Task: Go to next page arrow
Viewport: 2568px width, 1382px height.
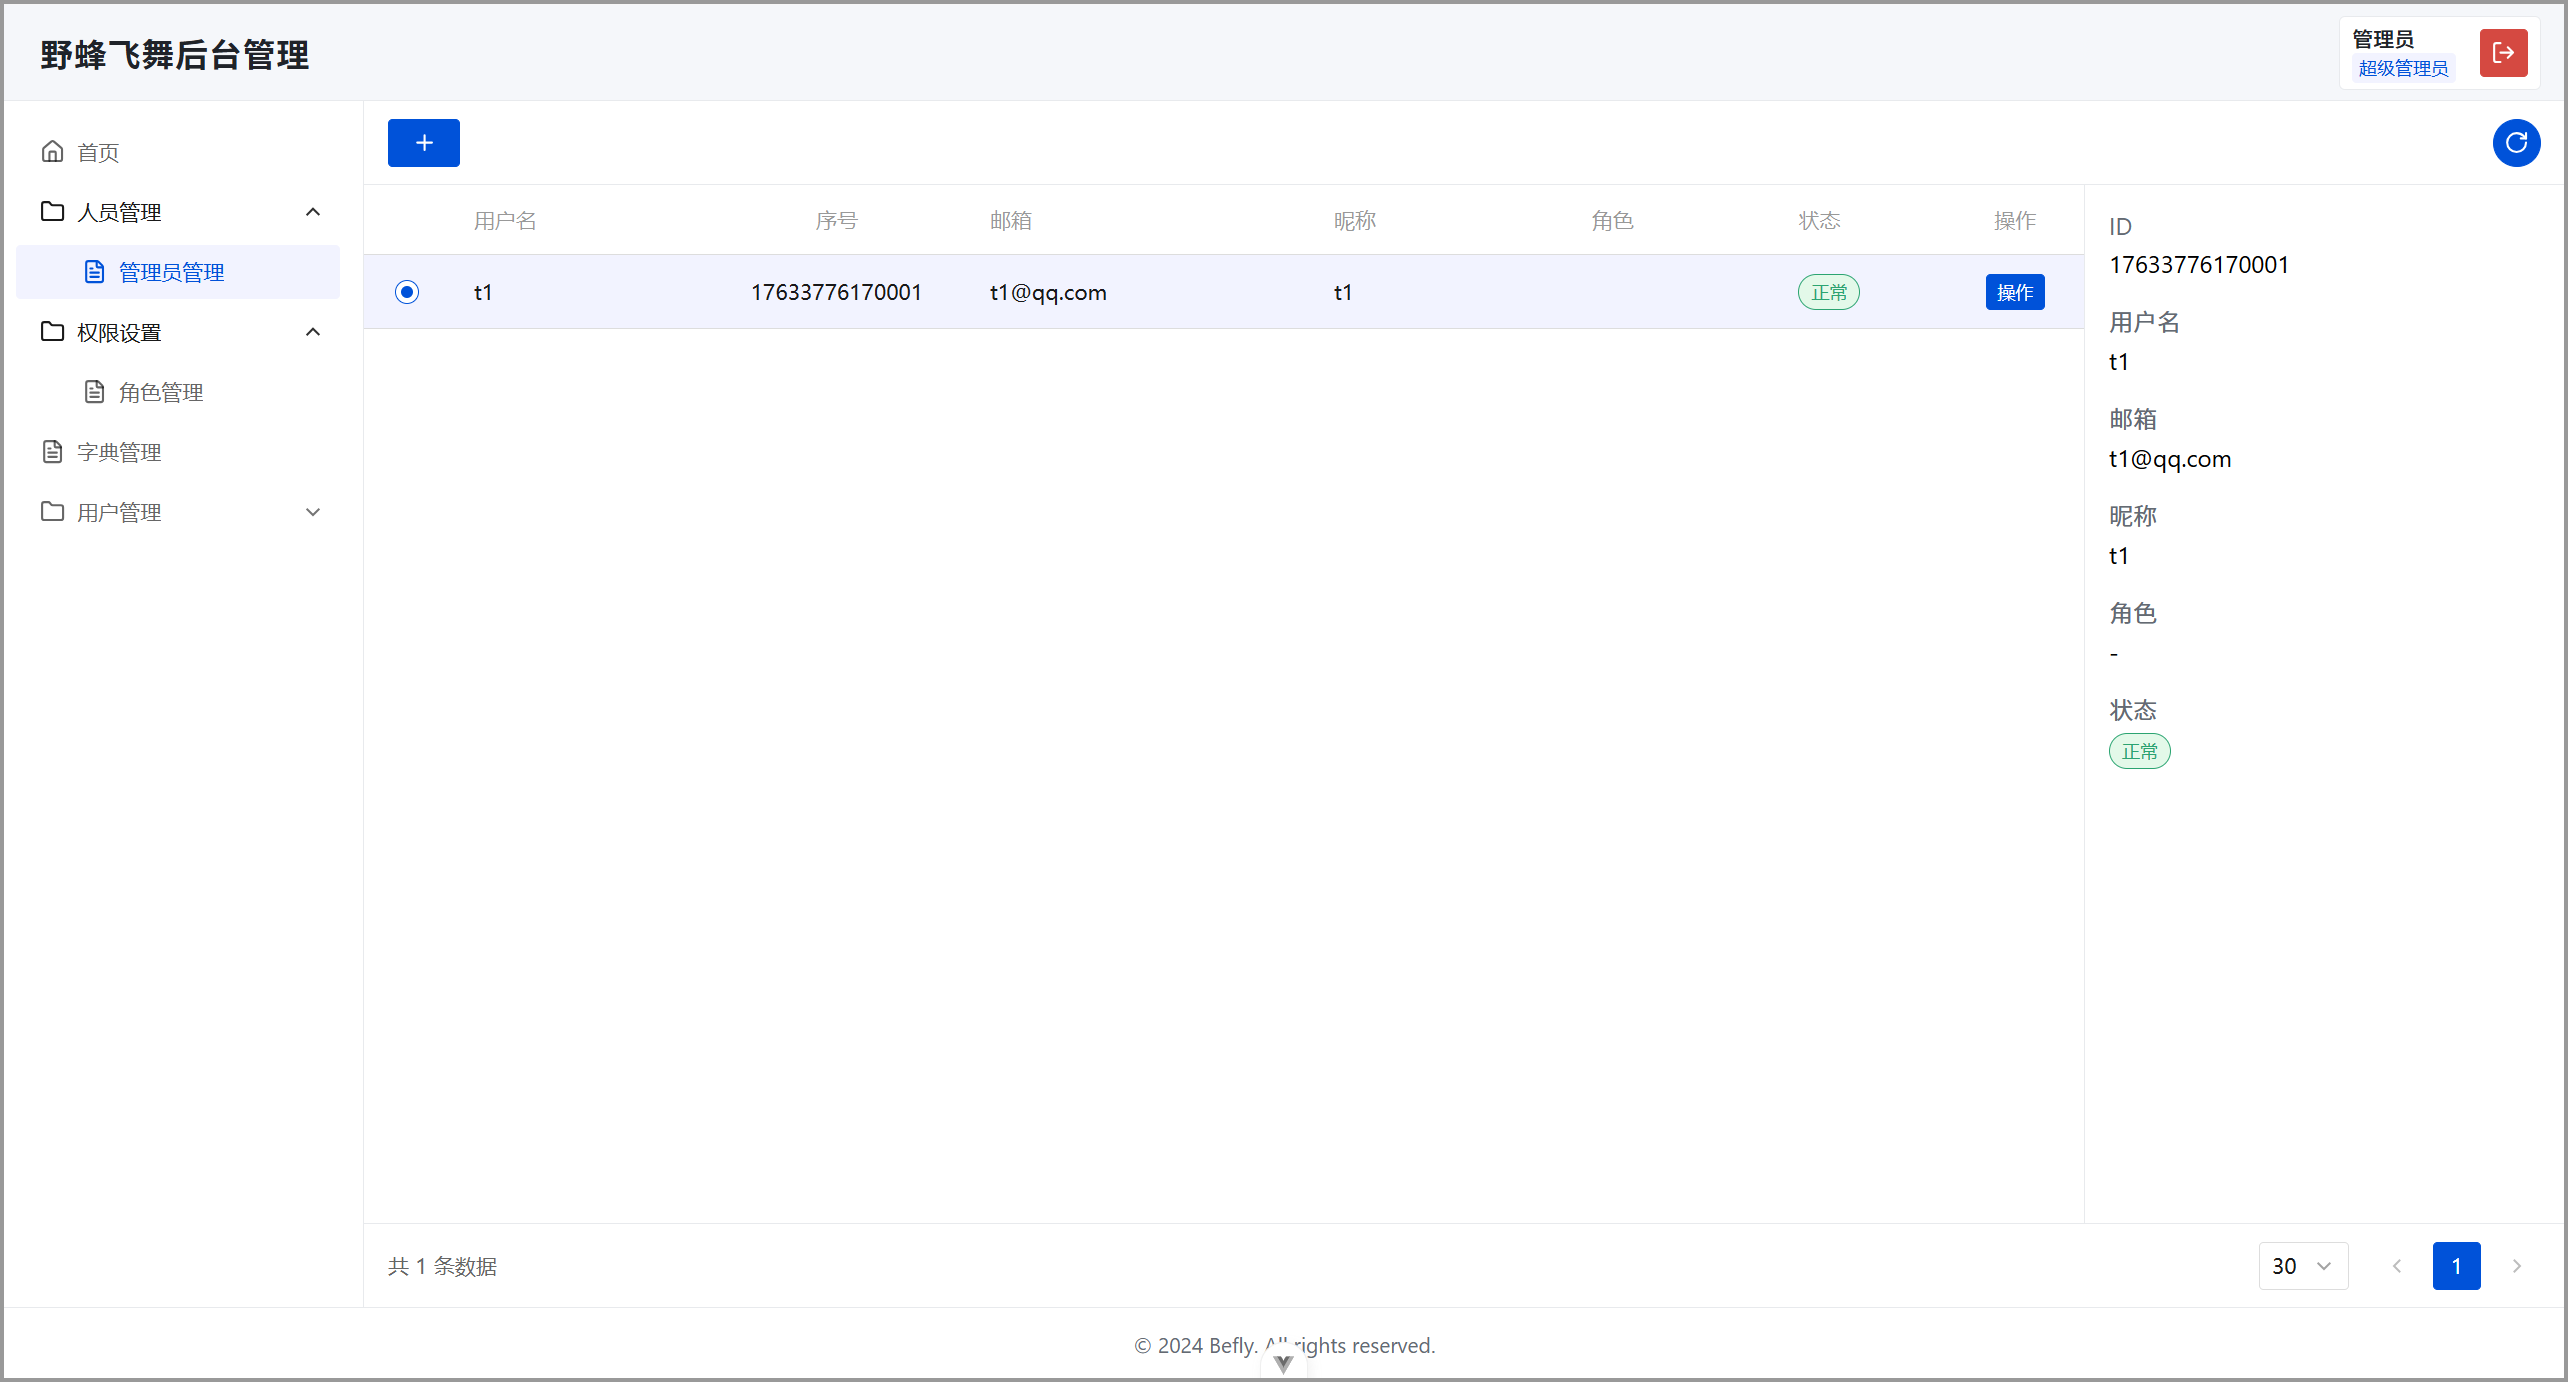Action: tap(2517, 1266)
